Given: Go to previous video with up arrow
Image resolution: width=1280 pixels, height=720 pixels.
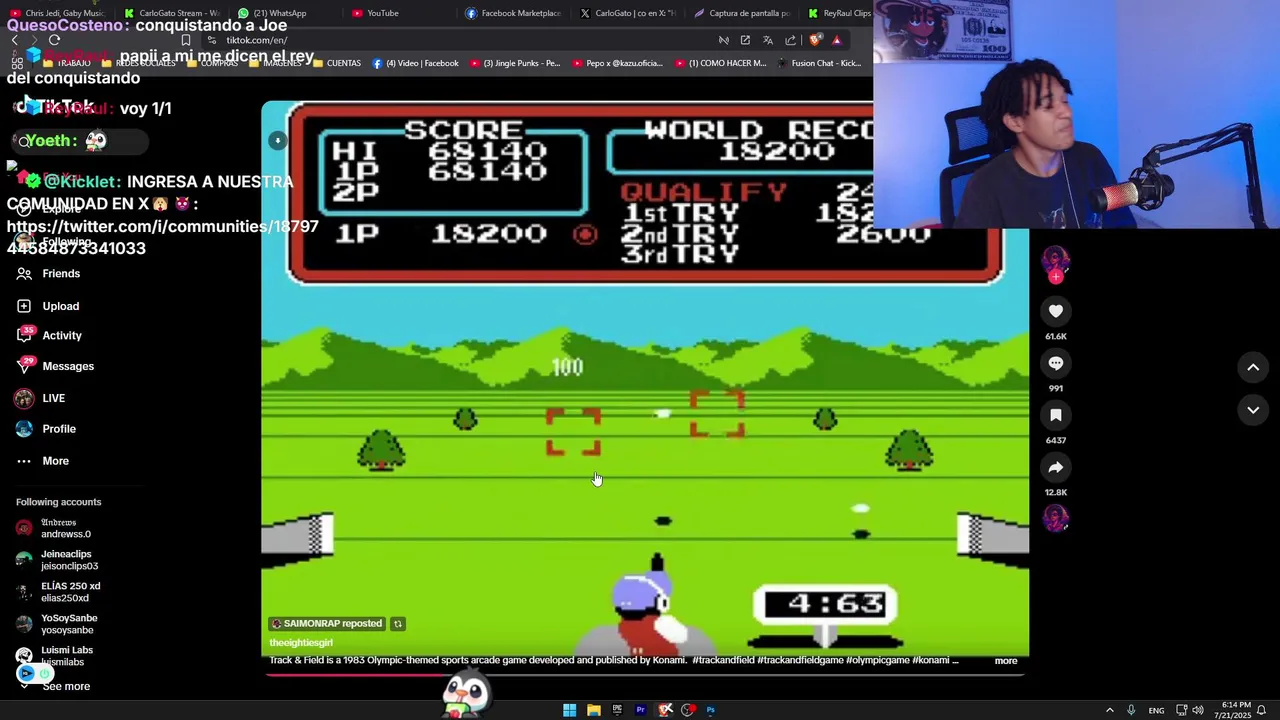Looking at the screenshot, I should pyautogui.click(x=1253, y=367).
